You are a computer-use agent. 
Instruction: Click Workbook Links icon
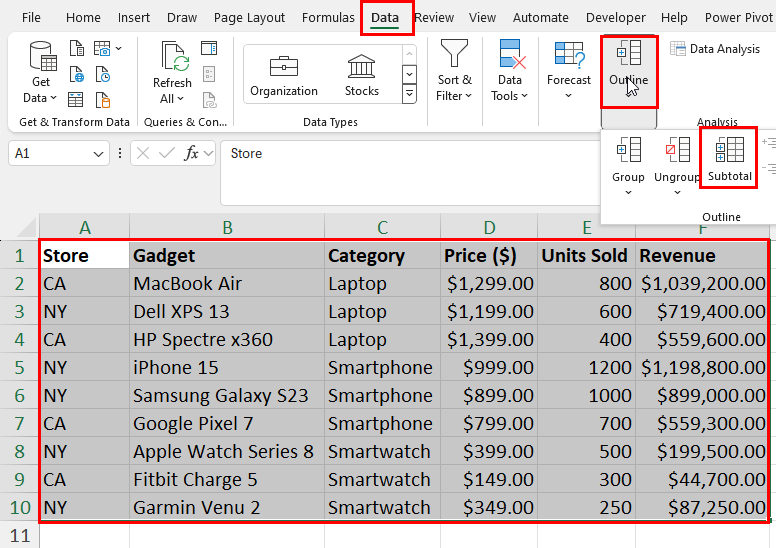(209, 100)
